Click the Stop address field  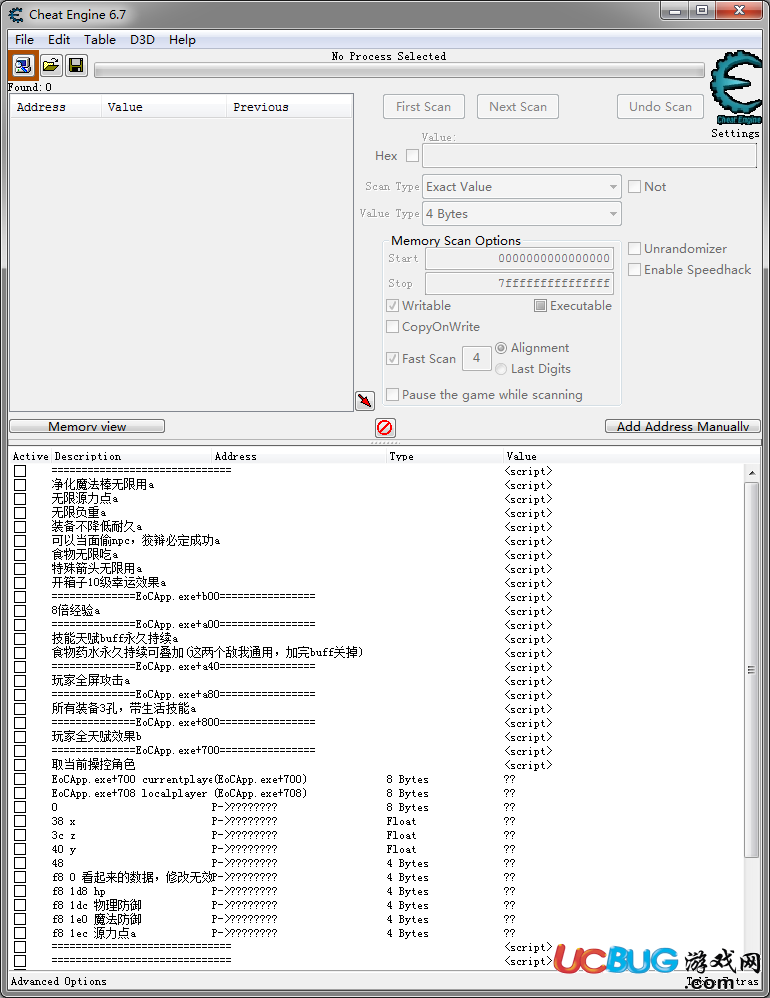click(519, 283)
